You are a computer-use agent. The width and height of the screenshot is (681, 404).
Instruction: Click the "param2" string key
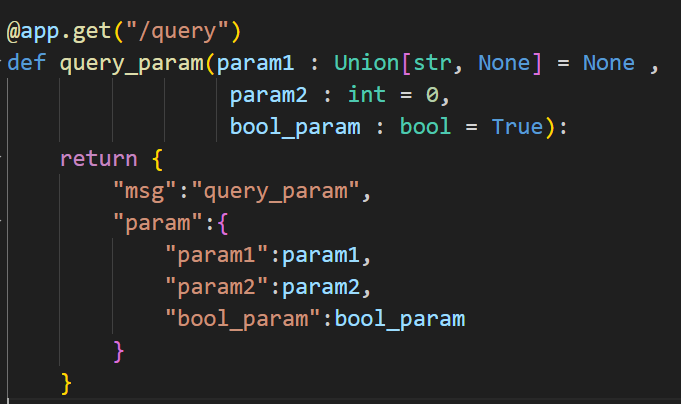point(216,287)
